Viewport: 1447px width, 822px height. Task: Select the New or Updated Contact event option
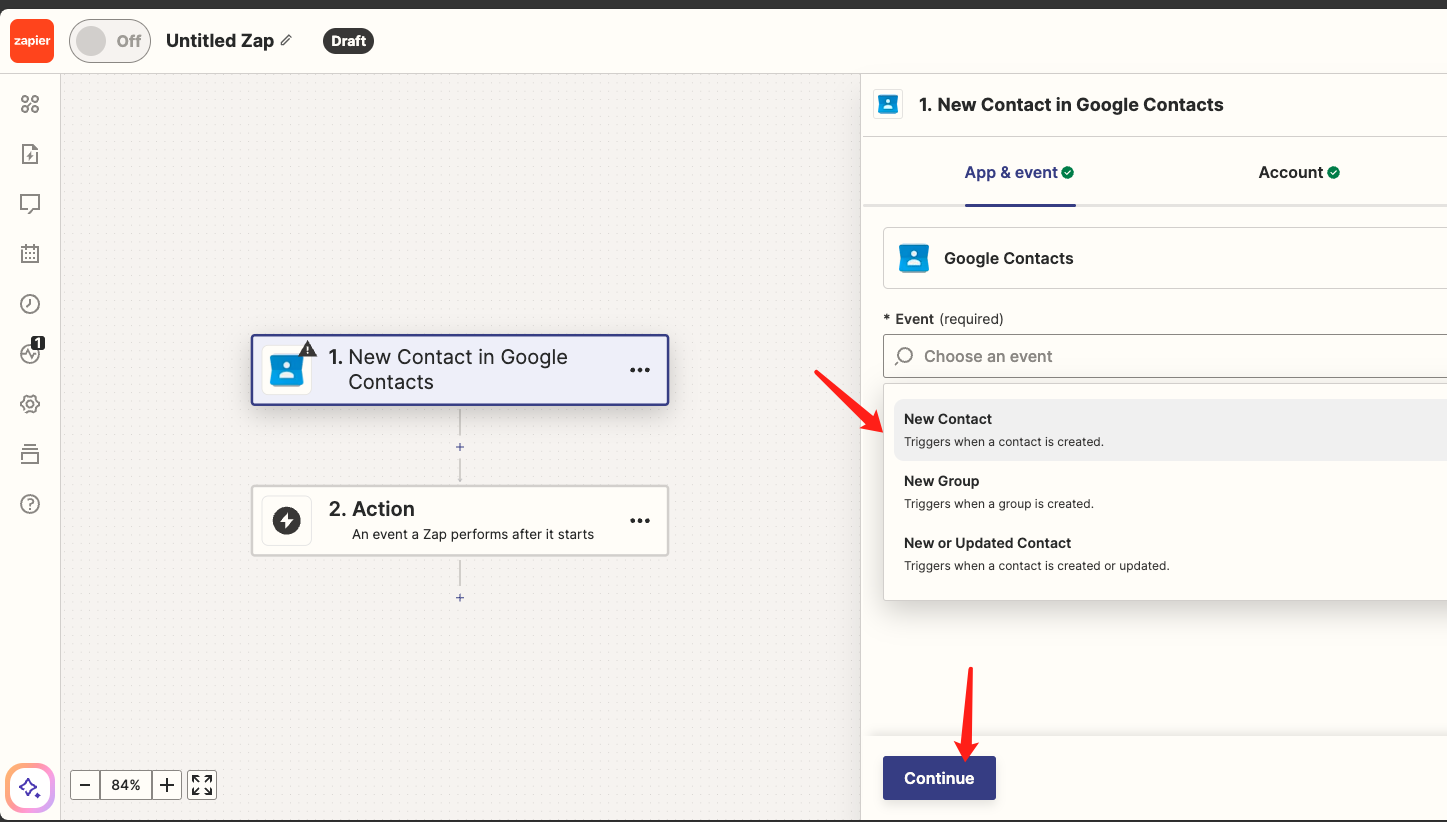(x=1170, y=554)
